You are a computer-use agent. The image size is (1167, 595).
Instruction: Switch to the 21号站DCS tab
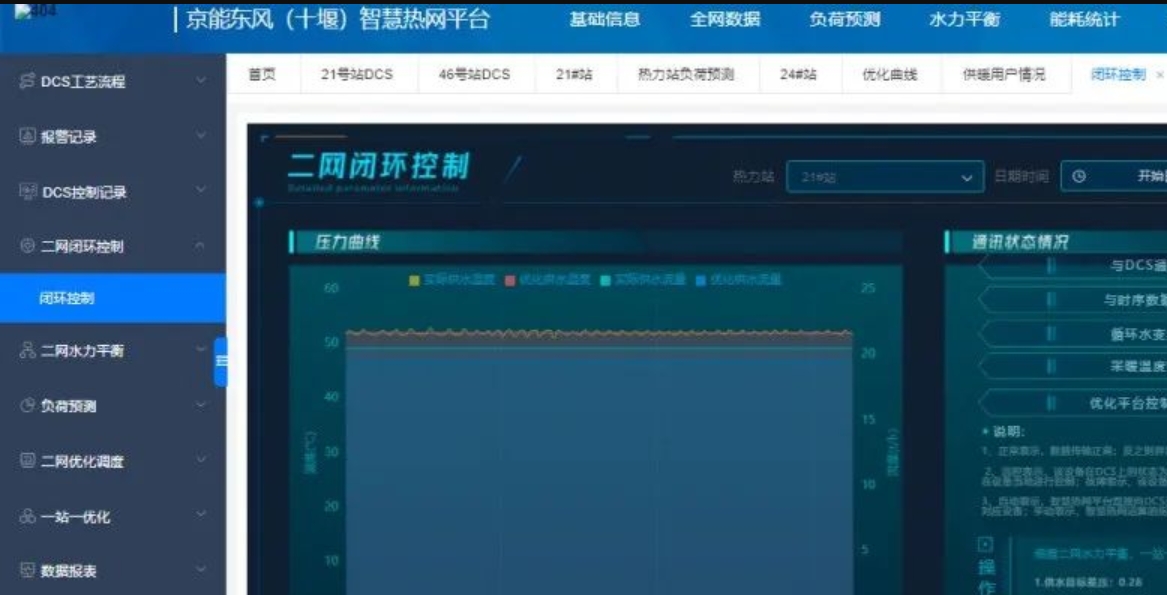[356, 74]
